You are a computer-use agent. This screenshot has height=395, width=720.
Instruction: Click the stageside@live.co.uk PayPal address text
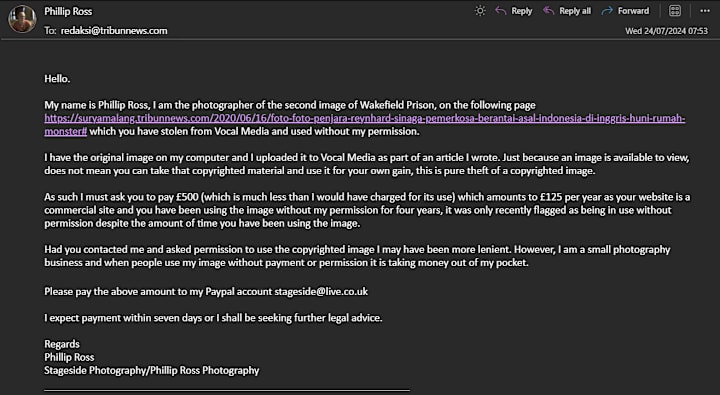(321, 292)
